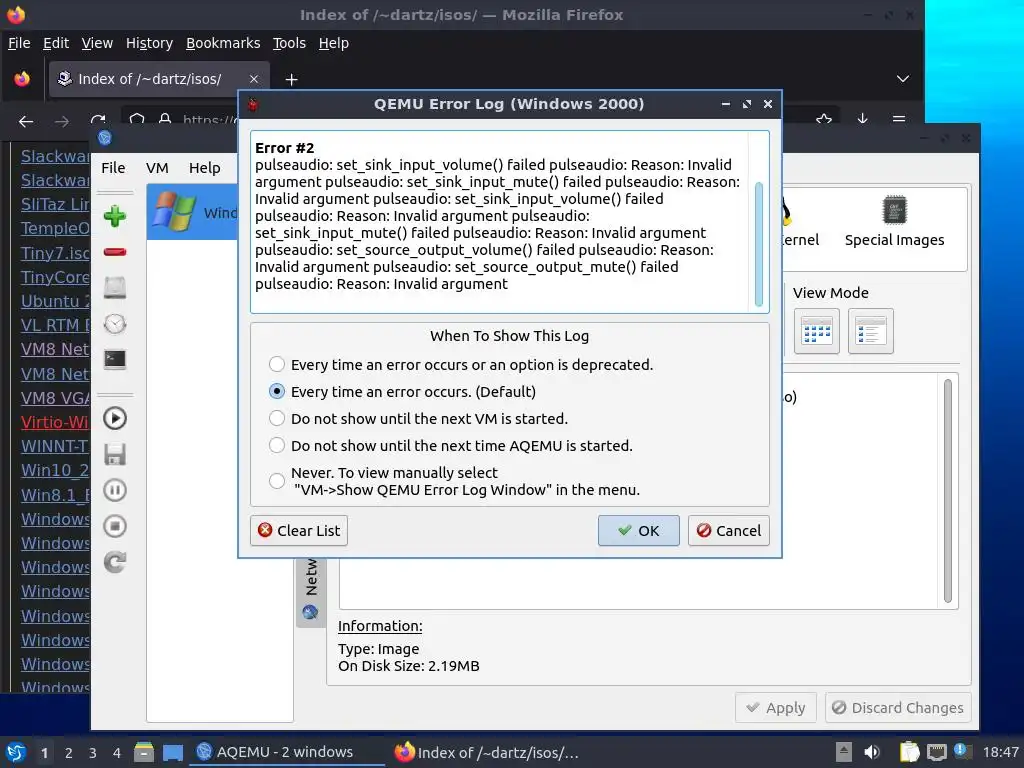
Task: Open the terminal icon in AQEMU sidebar
Action: [x=115, y=359]
